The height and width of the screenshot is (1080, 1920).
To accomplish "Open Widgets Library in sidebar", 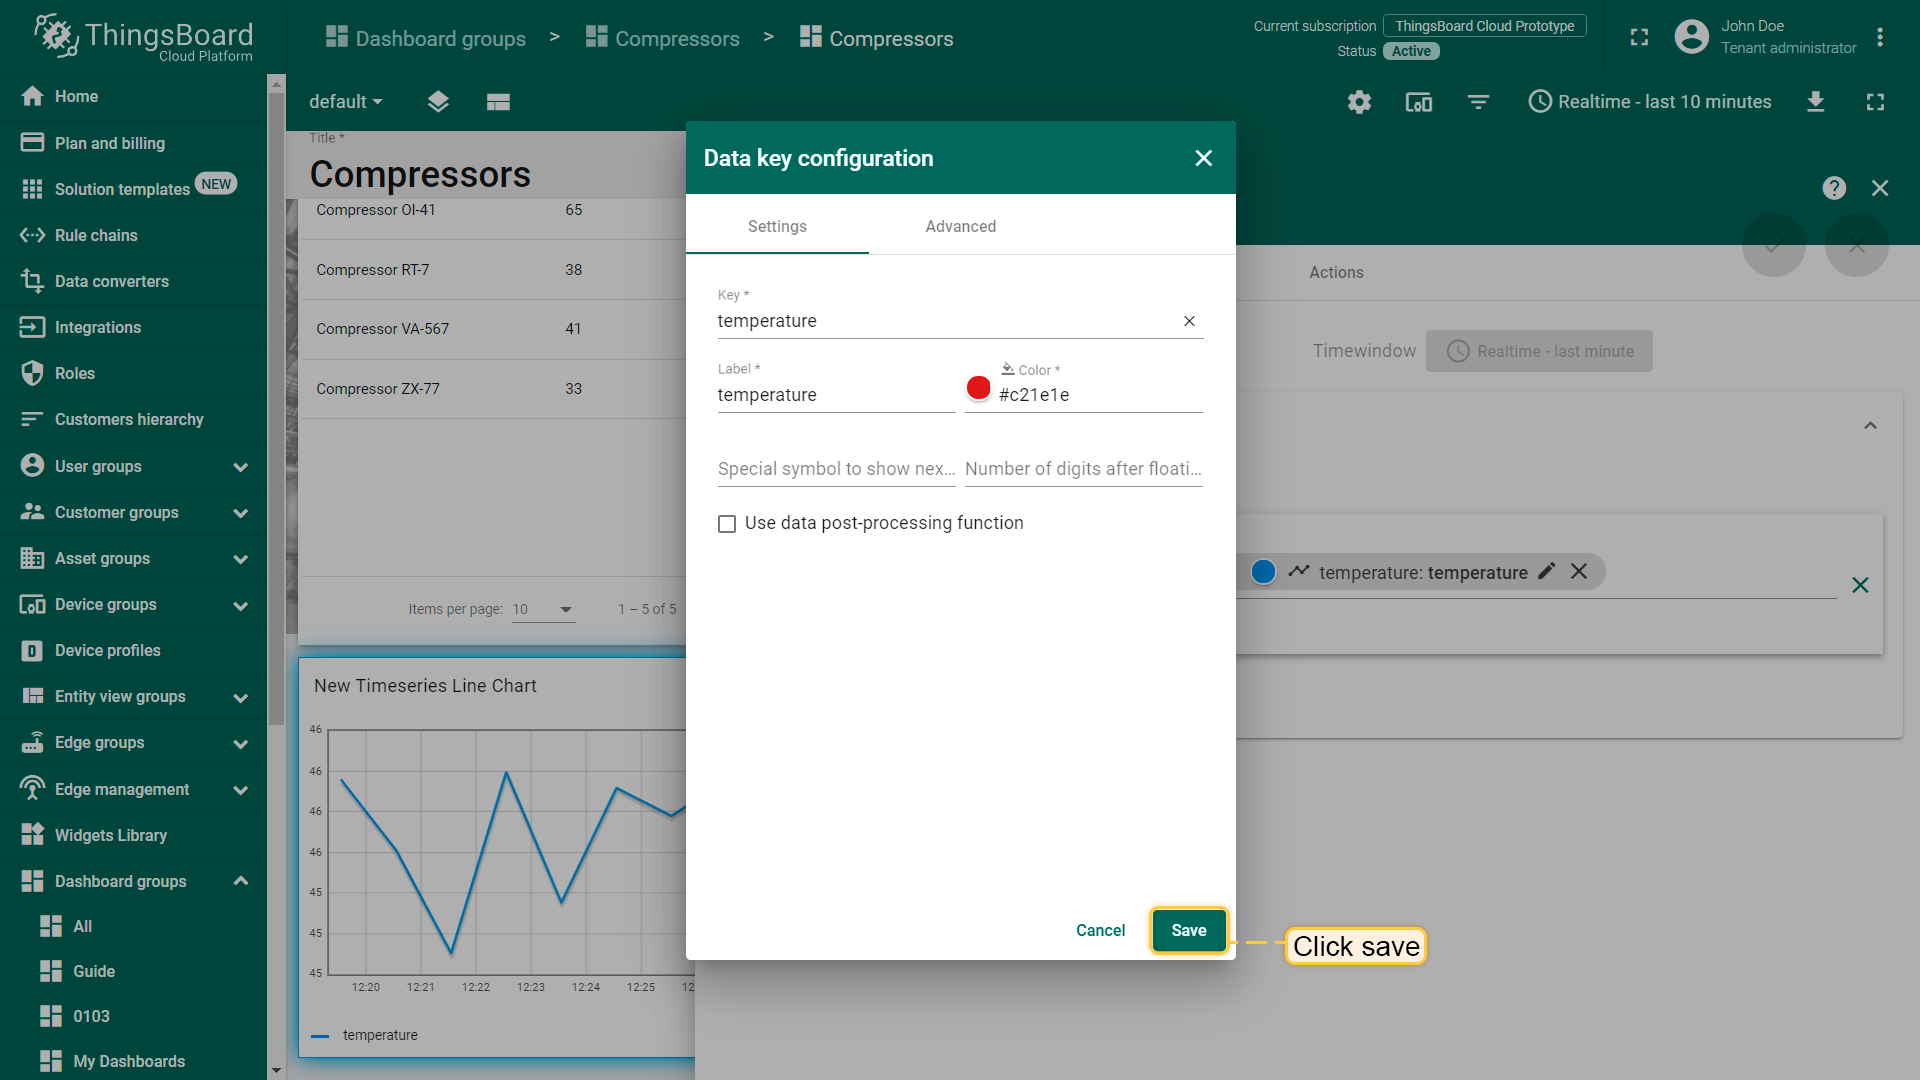I will [111, 835].
